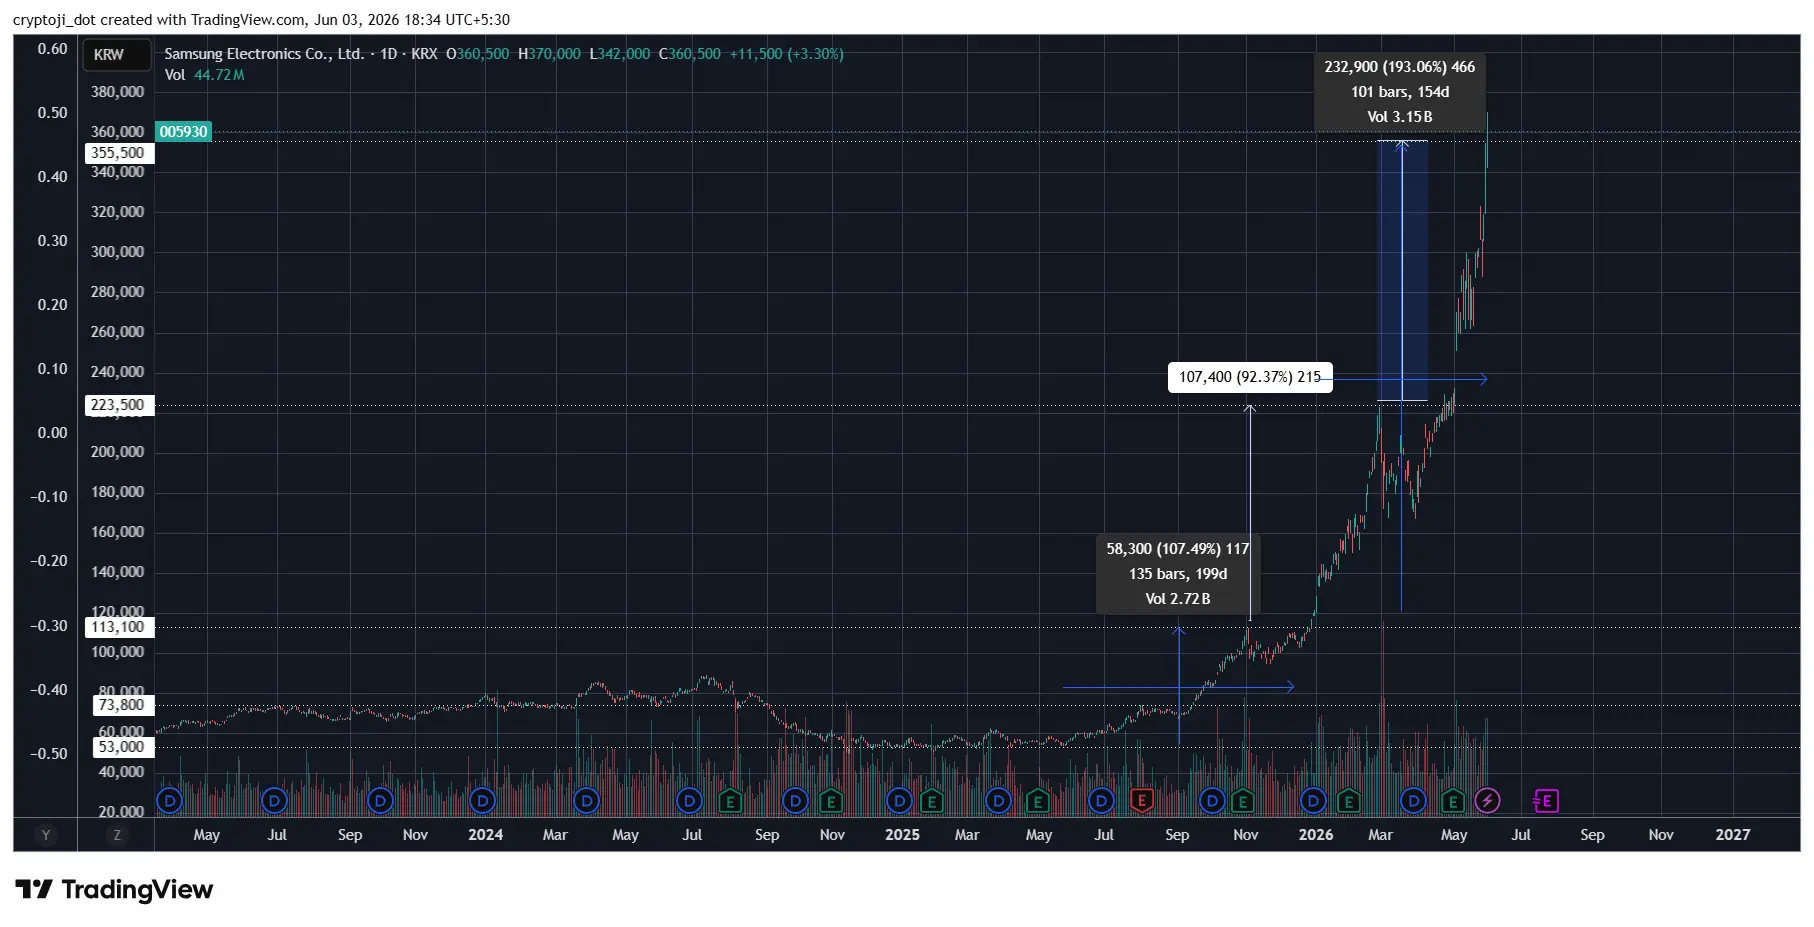Click the red earnings marker near August 2025
Image resolution: width=1814 pixels, height=927 pixels.
(1141, 801)
